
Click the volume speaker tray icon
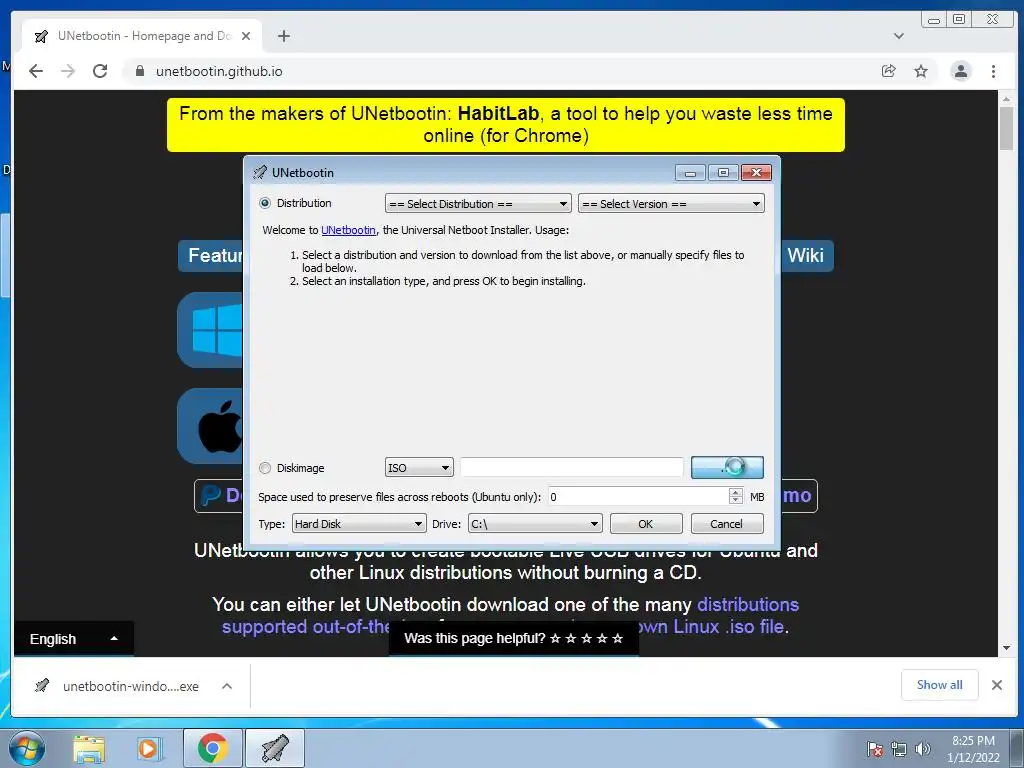923,749
